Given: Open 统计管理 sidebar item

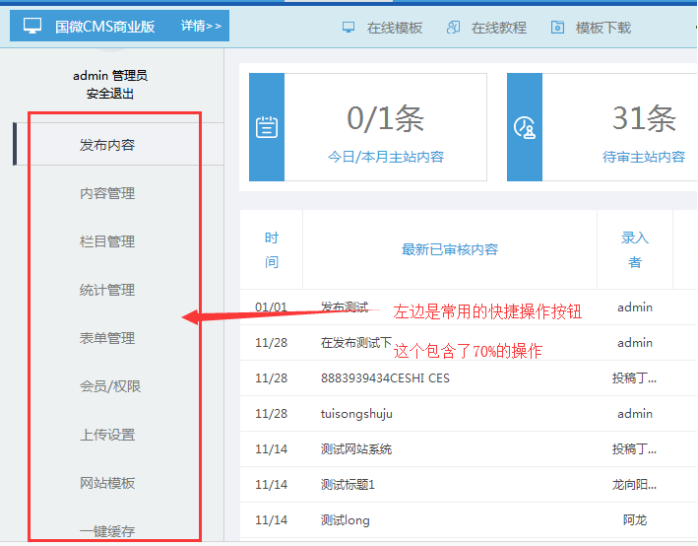Looking at the screenshot, I should point(107,290).
